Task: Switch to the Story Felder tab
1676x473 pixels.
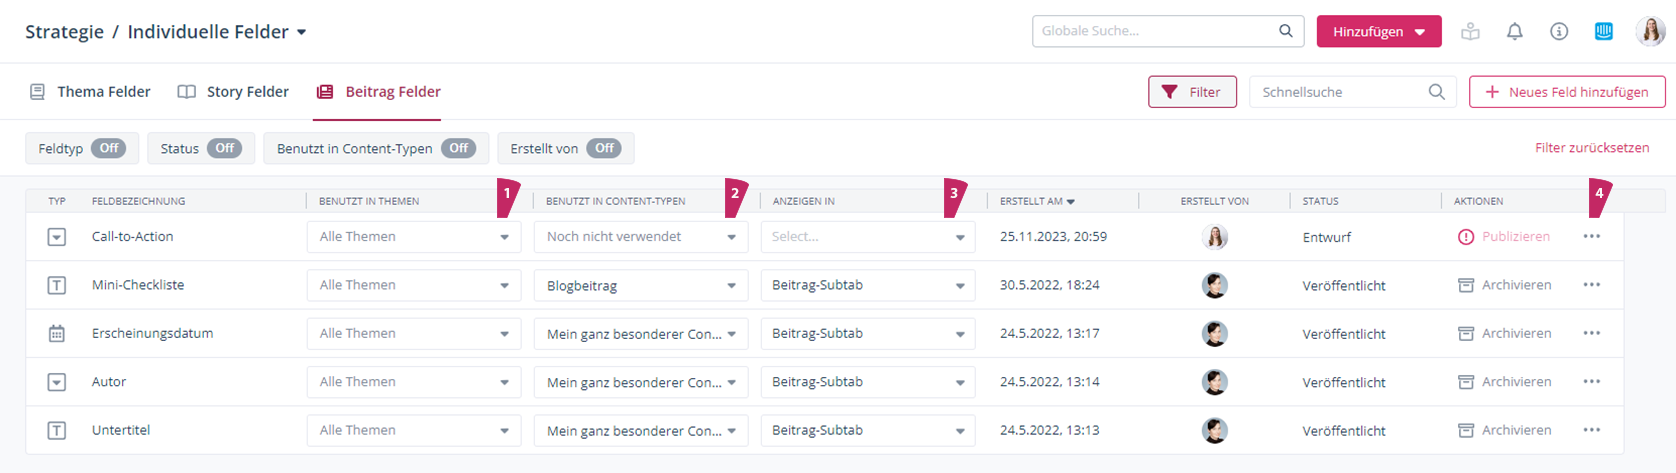Action: point(233,92)
